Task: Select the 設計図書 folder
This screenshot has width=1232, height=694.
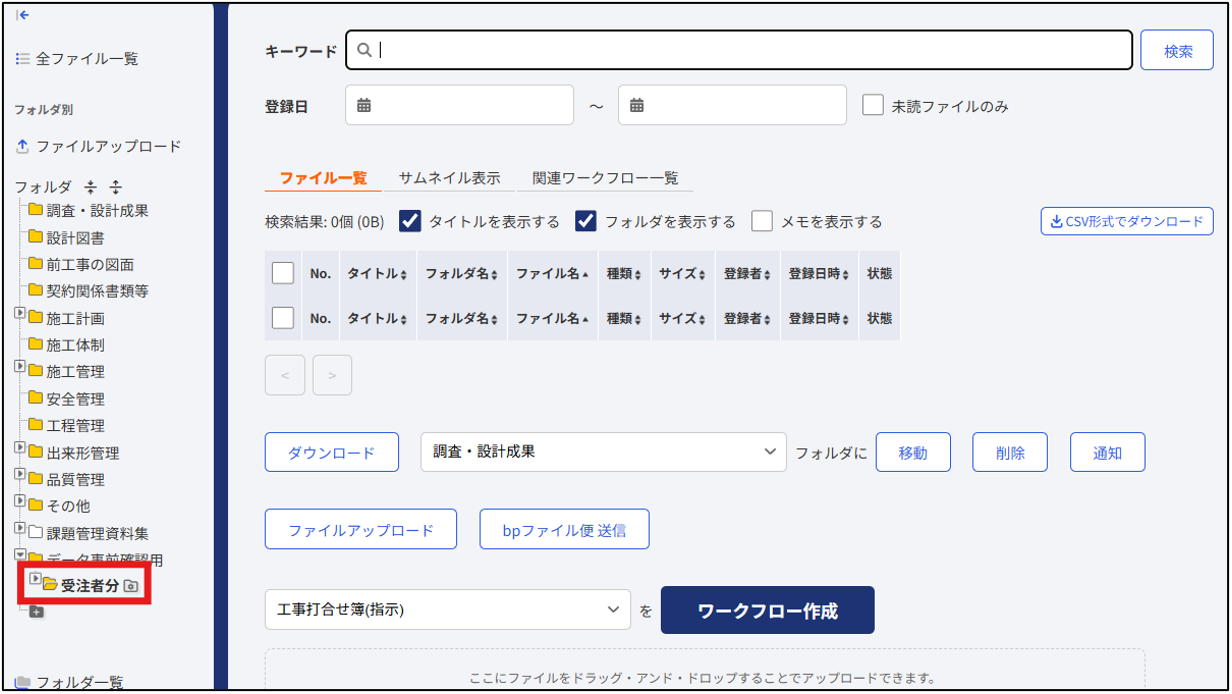Action: [x=66, y=238]
